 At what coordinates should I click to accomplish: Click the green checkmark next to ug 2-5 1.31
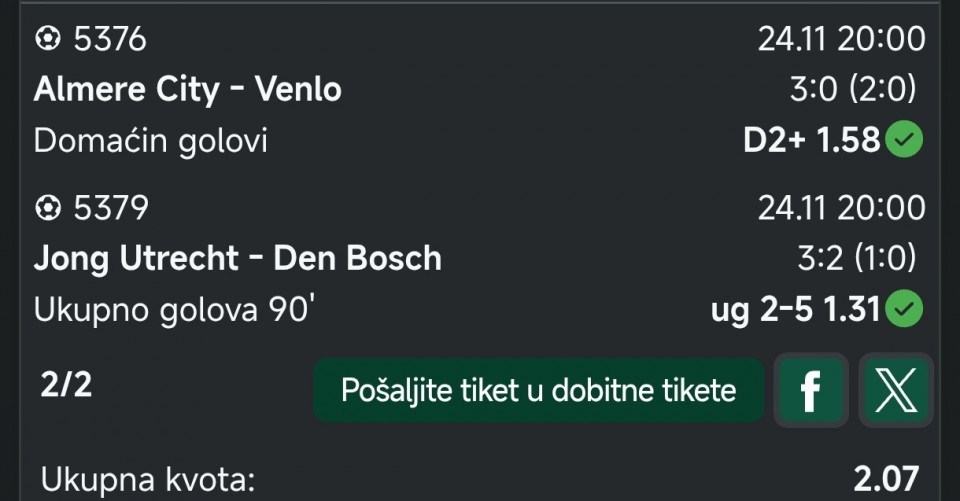click(x=906, y=311)
